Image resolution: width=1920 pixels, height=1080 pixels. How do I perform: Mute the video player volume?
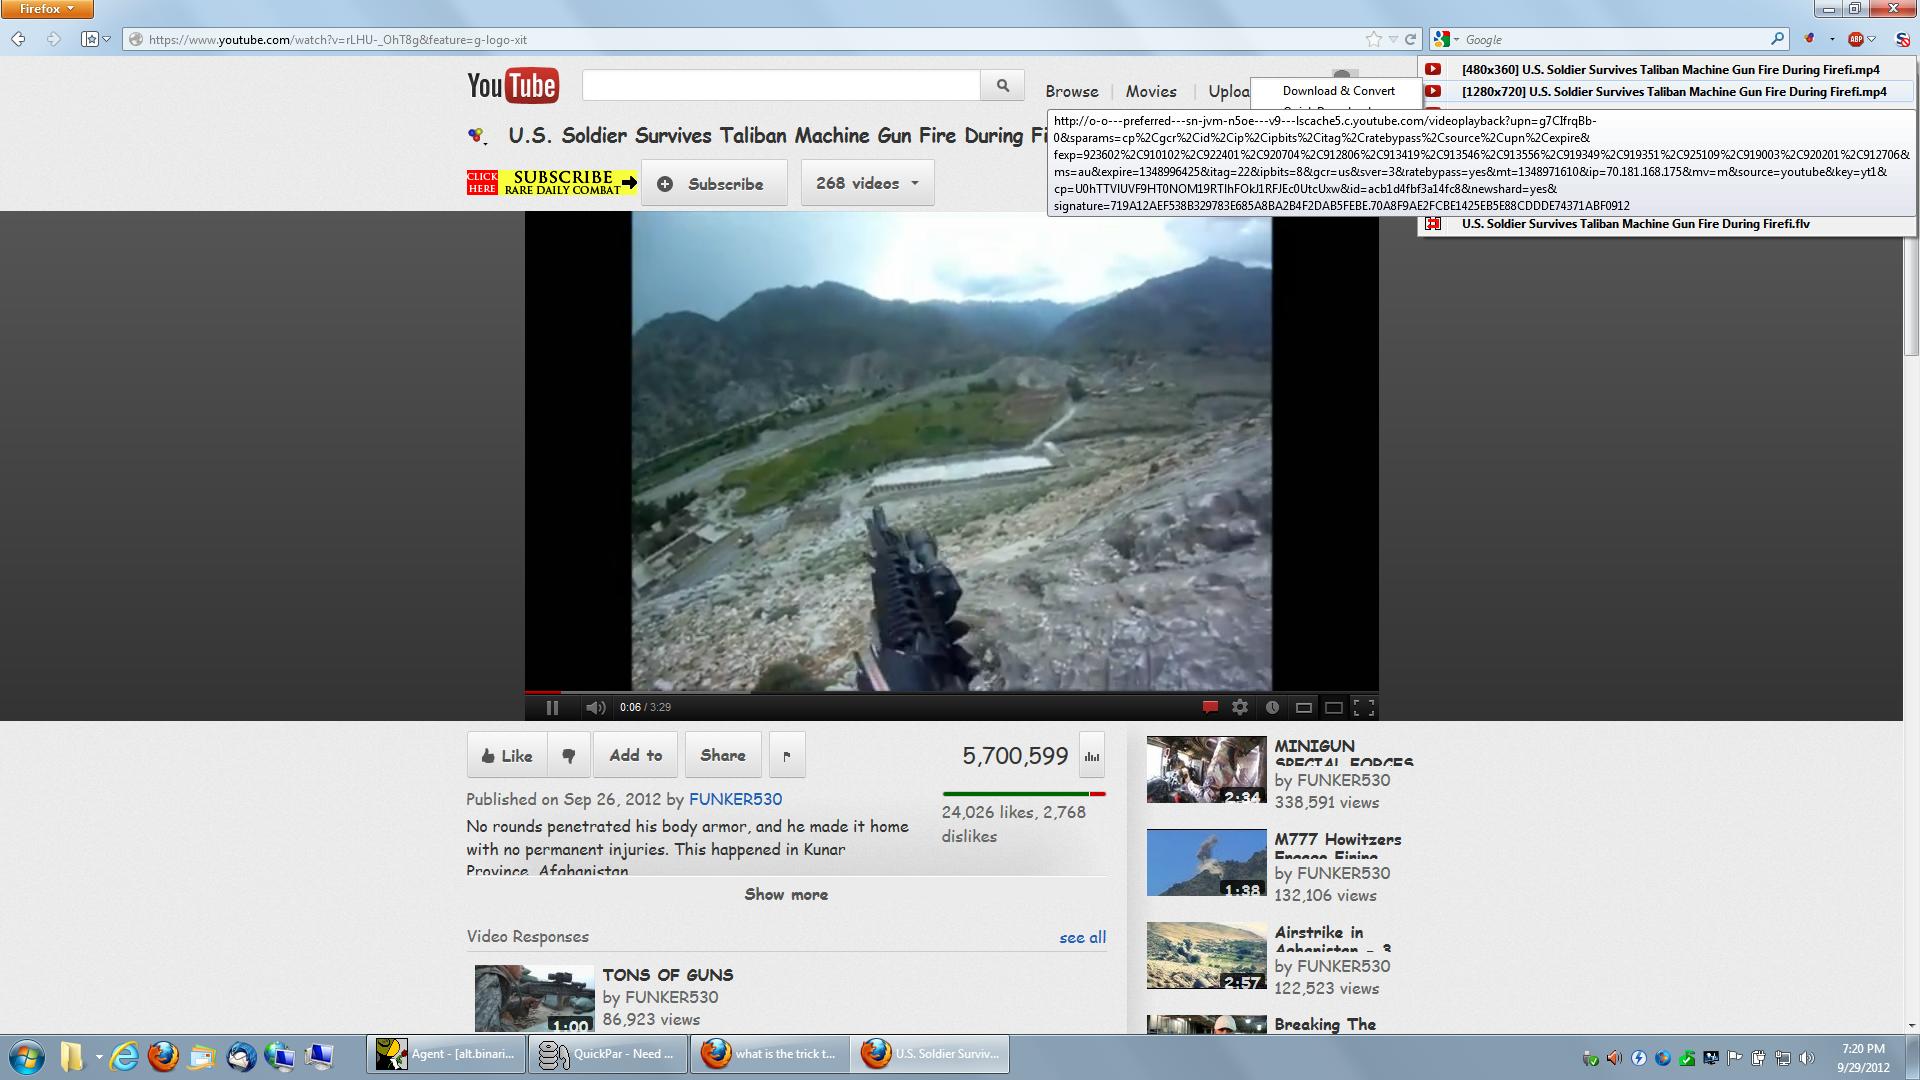click(595, 707)
